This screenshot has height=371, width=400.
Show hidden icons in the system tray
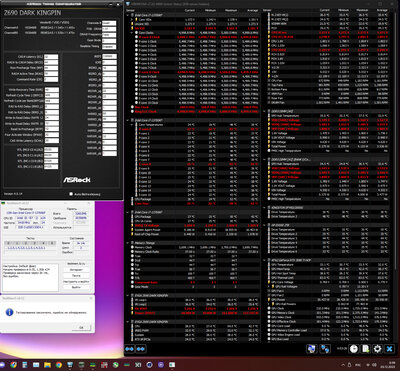pos(342,365)
